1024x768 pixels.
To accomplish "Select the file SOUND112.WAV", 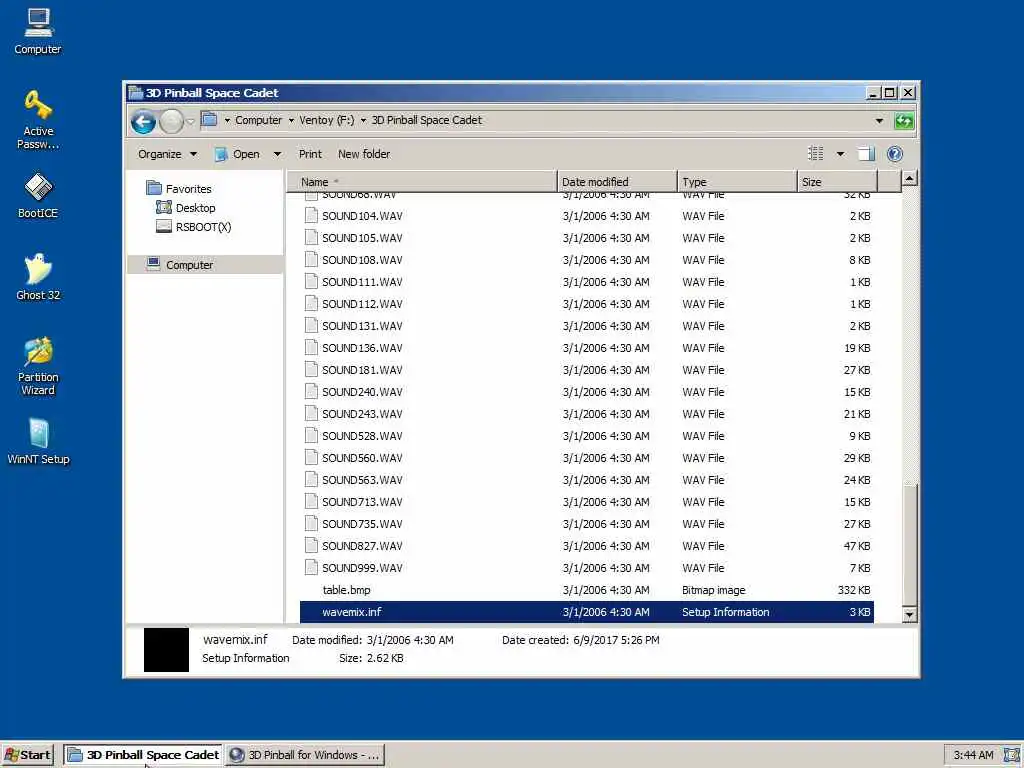I will [362, 304].
